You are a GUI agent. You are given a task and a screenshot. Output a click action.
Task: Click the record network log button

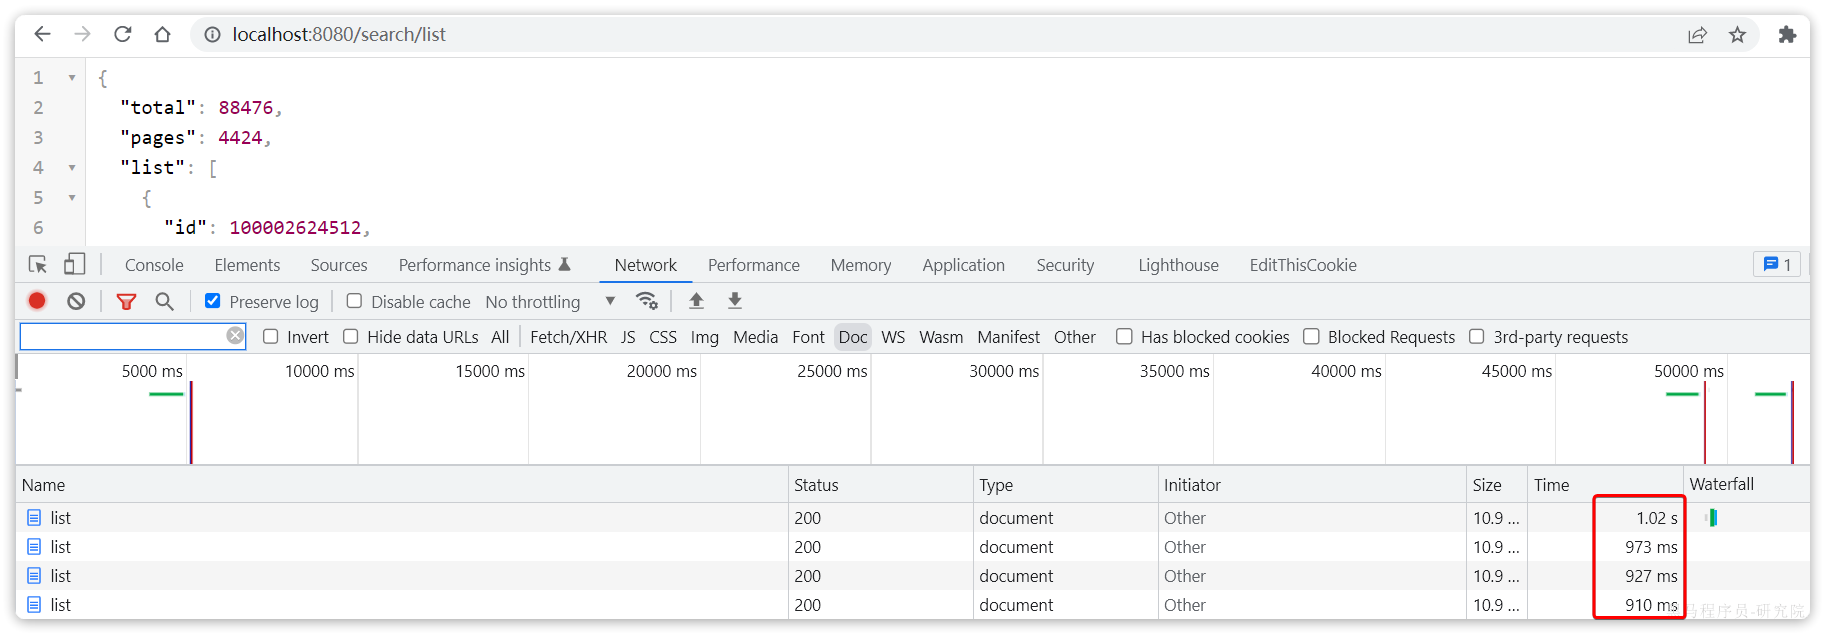37,301
